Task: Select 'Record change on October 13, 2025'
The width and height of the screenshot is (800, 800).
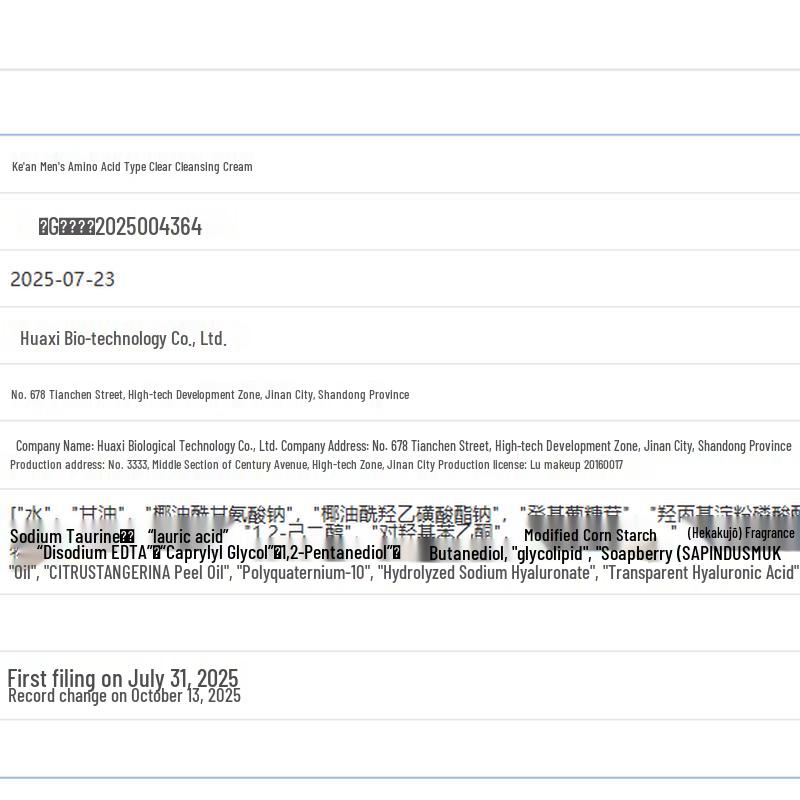Action: pyautogui.click(x=124, y=696)
